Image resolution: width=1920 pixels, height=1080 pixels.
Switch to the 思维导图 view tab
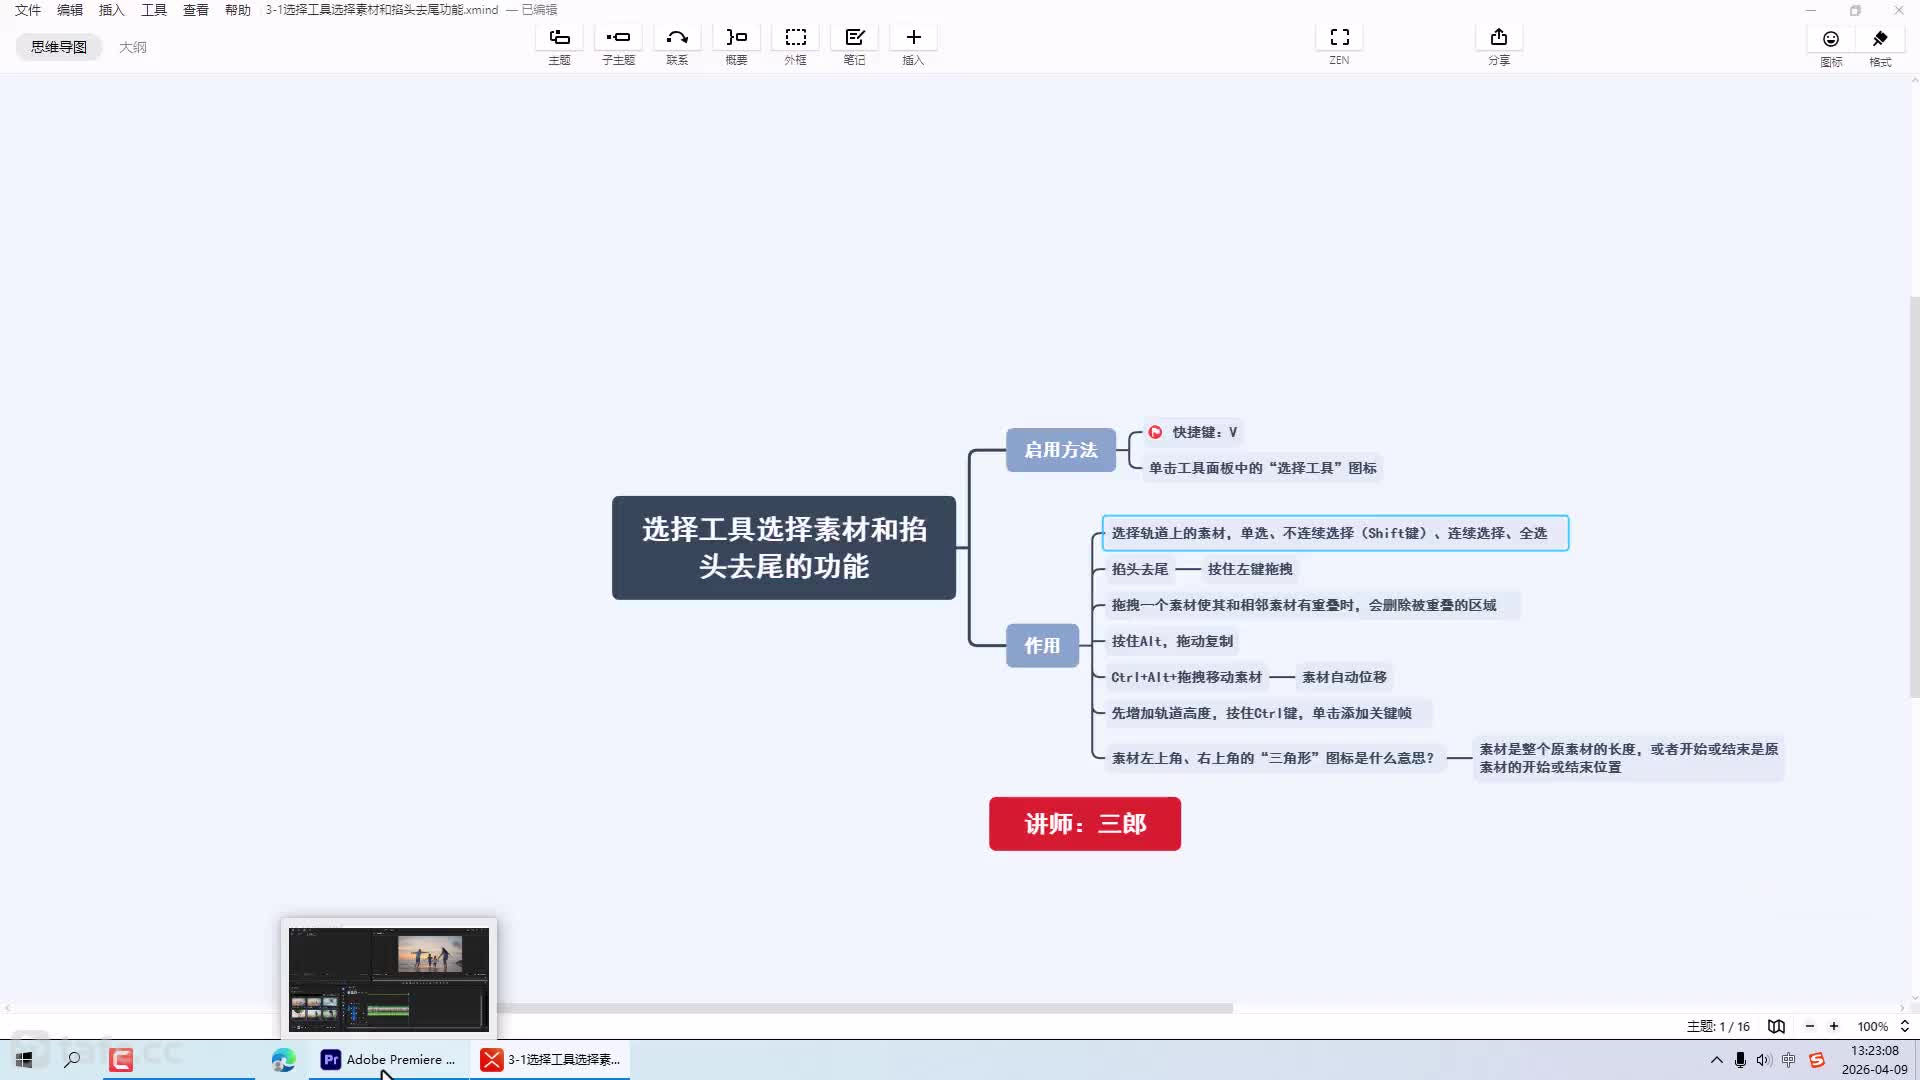[x=59, y=47]
